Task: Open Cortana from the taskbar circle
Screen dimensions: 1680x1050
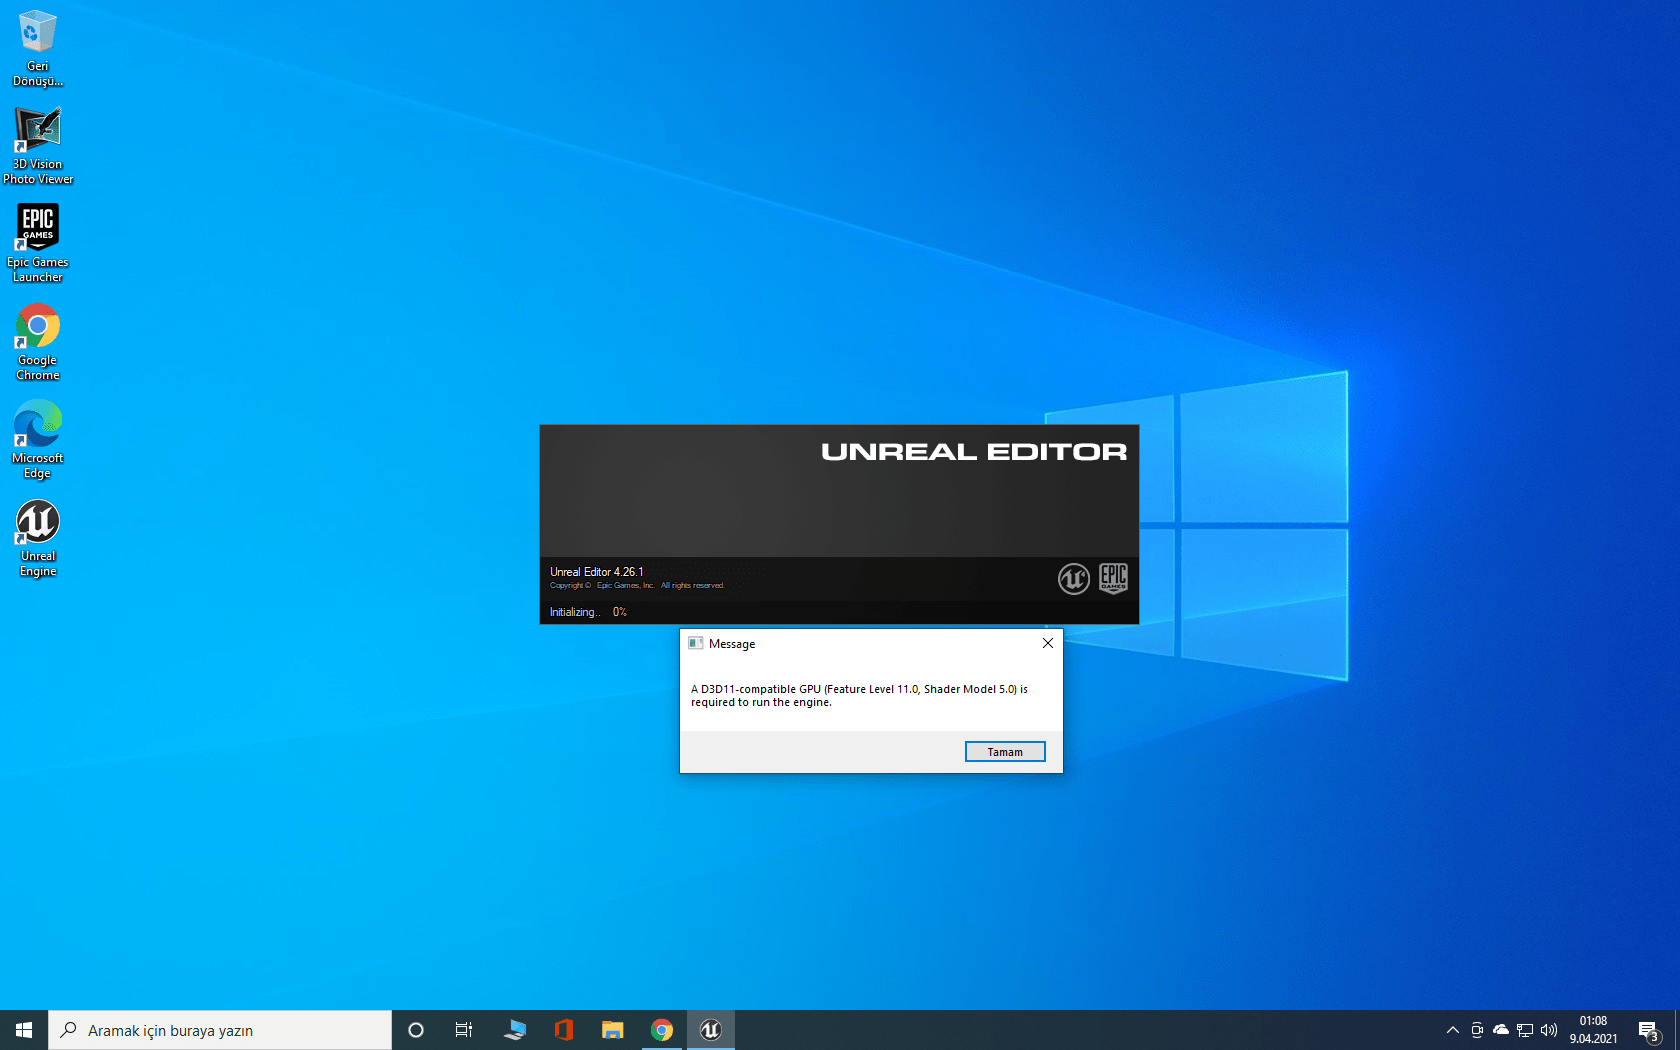Action: [416, 1030]
